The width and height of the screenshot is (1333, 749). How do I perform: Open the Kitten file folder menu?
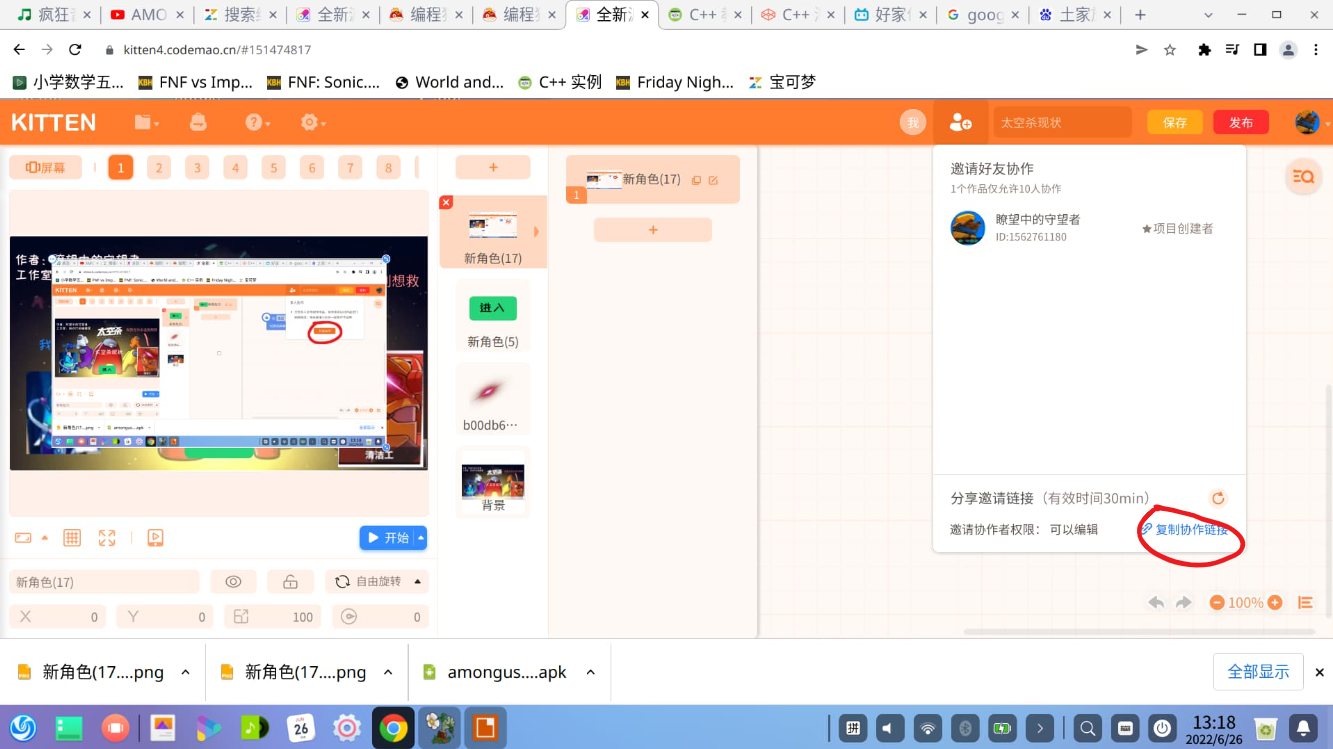coord(146,122)
